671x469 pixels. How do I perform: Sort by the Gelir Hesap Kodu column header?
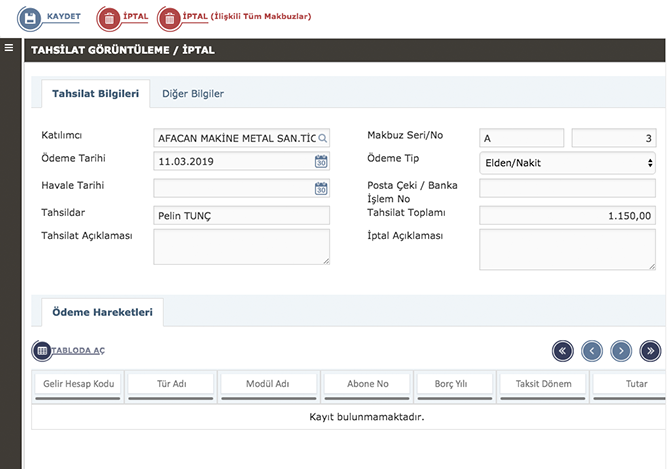click(76, 384)
